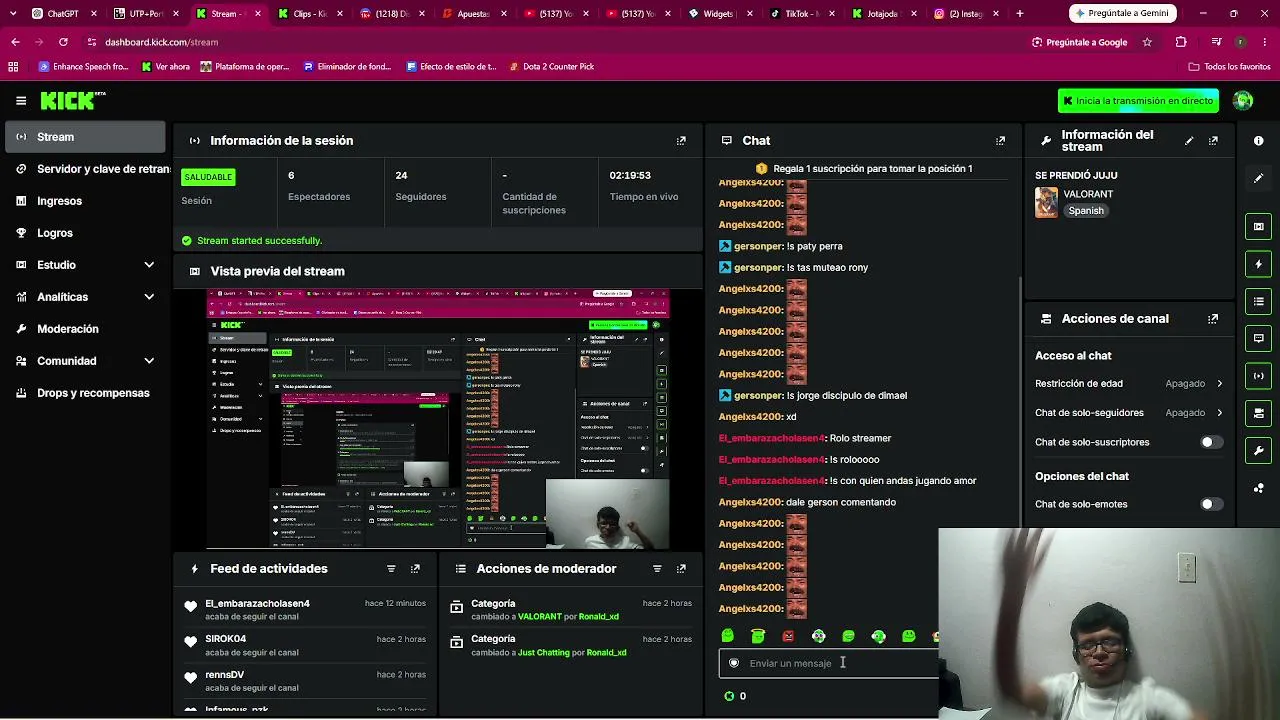Pop out the Feed de actividades panel
The height and width of the screenshot is (720, 1280).
pos(415,569)
